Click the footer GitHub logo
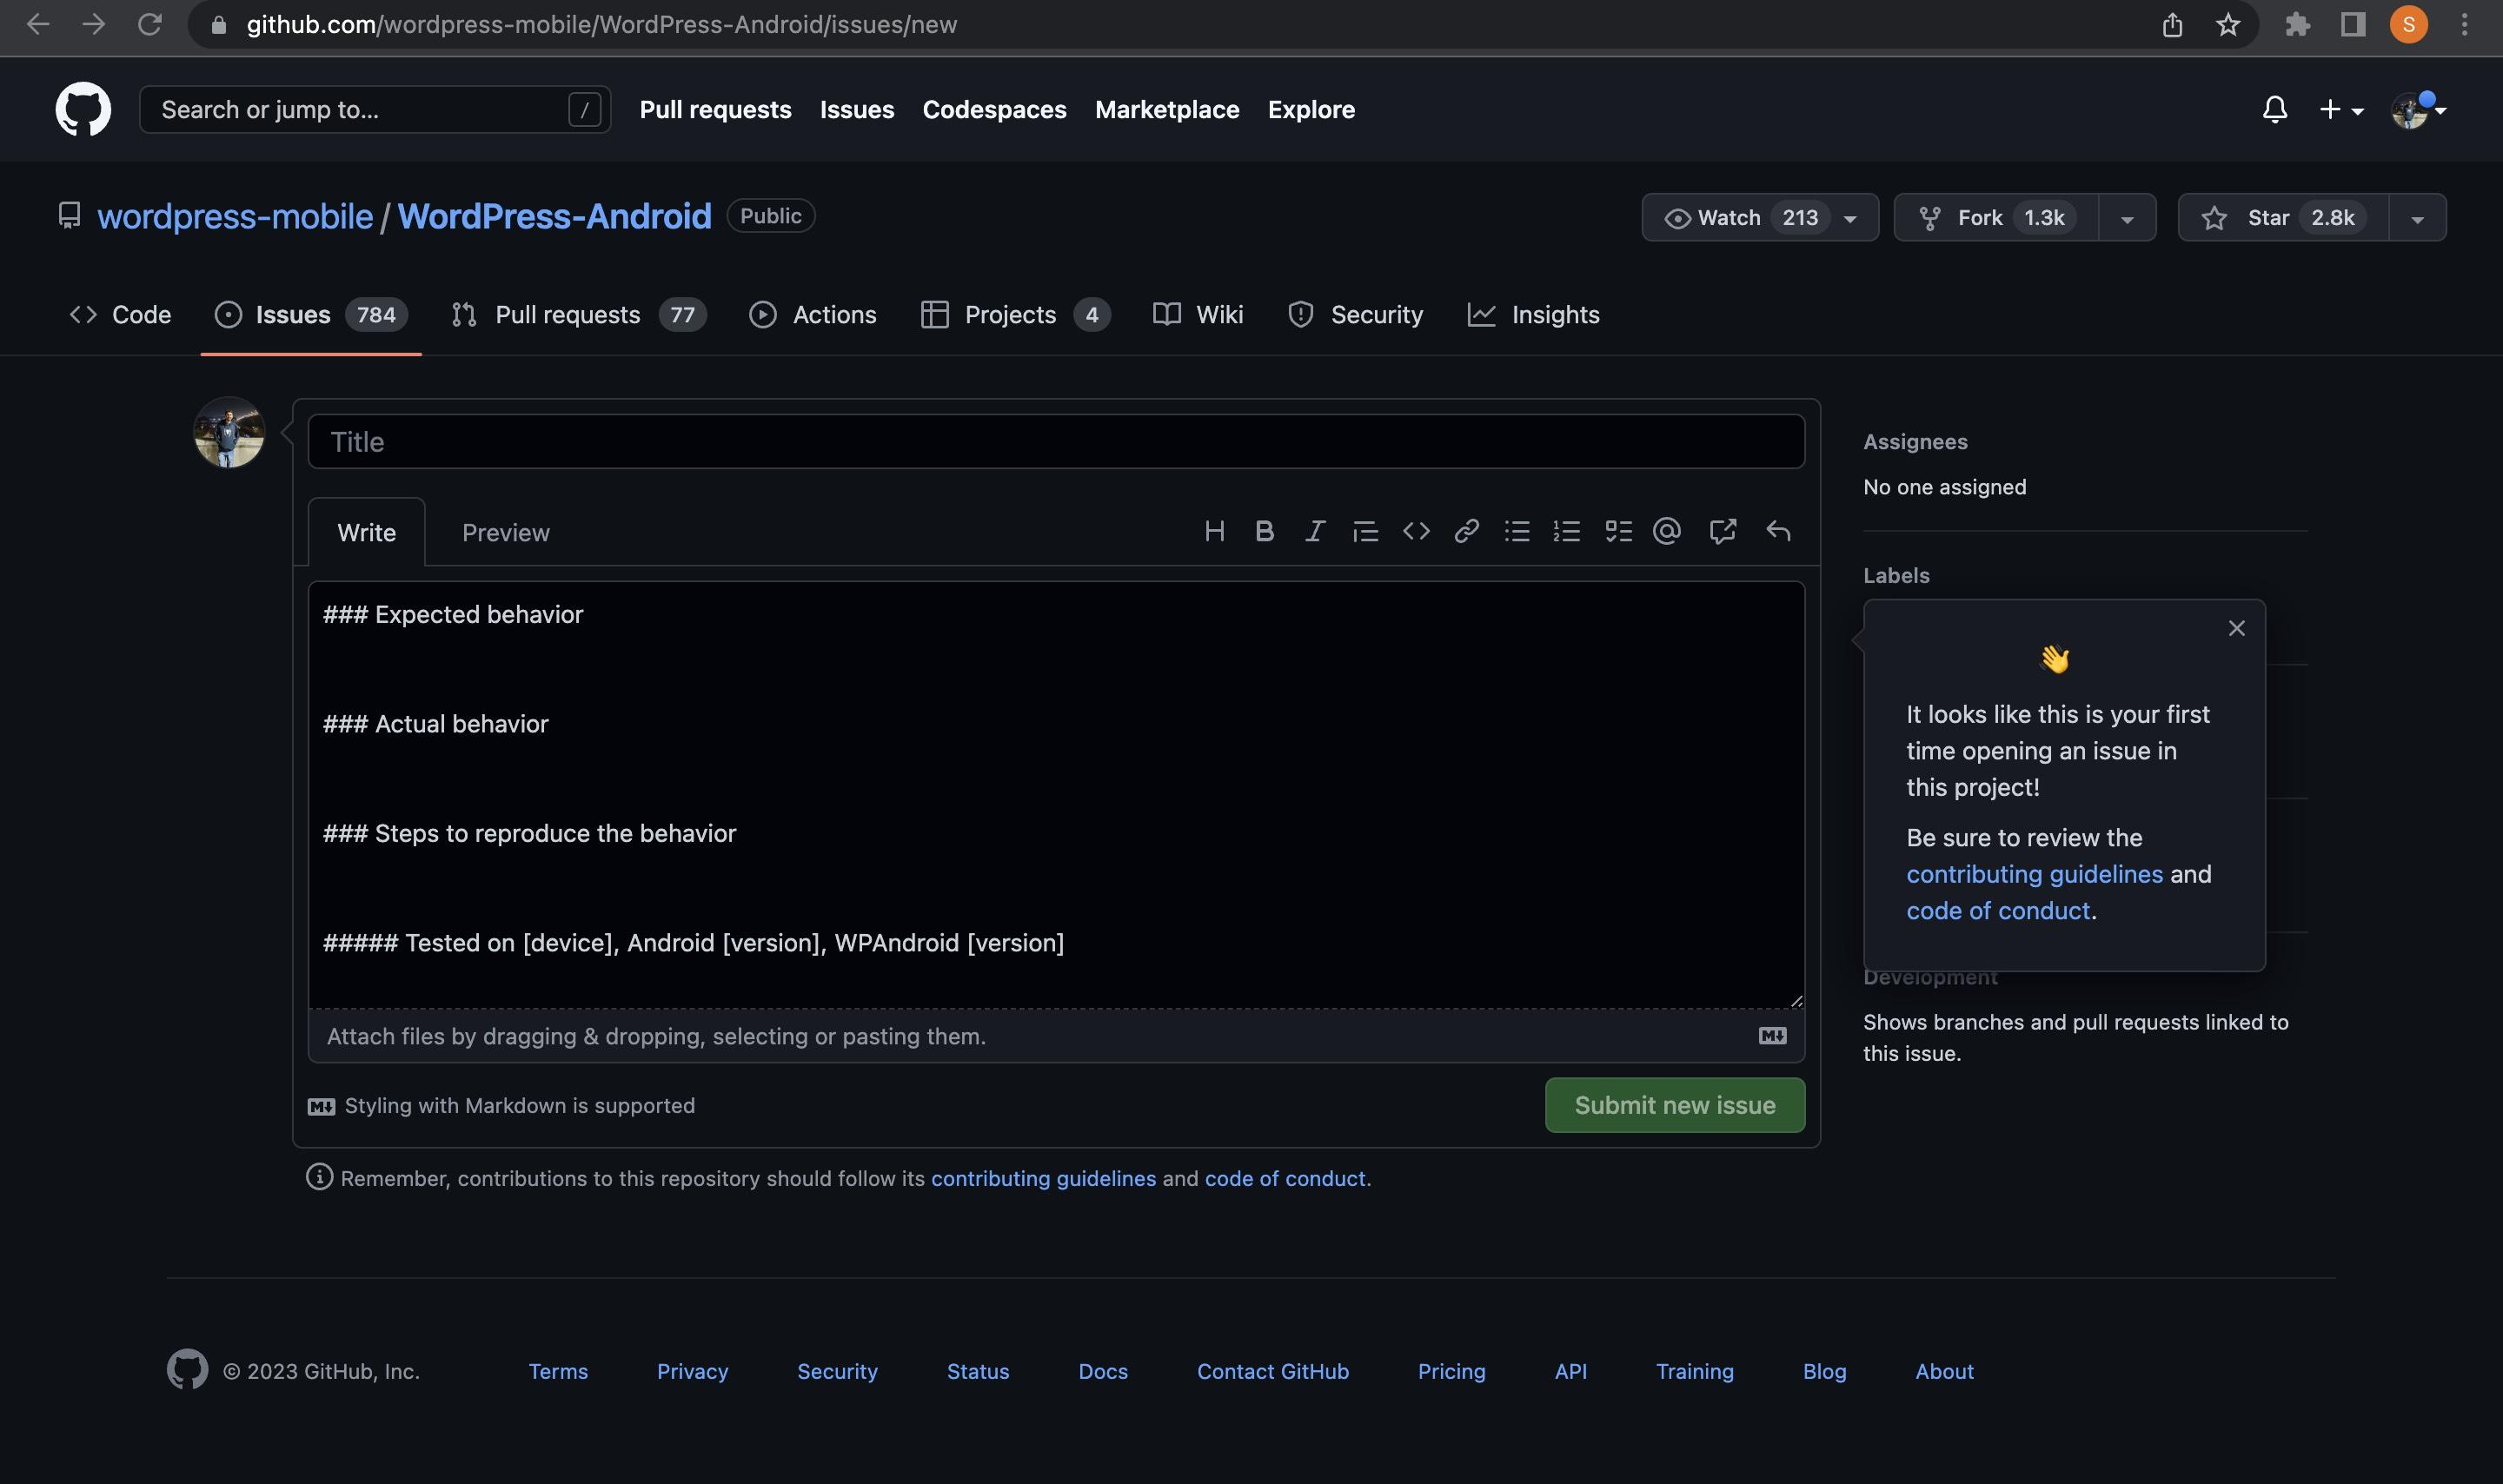2503x1484 pixels. point(187,1370)
